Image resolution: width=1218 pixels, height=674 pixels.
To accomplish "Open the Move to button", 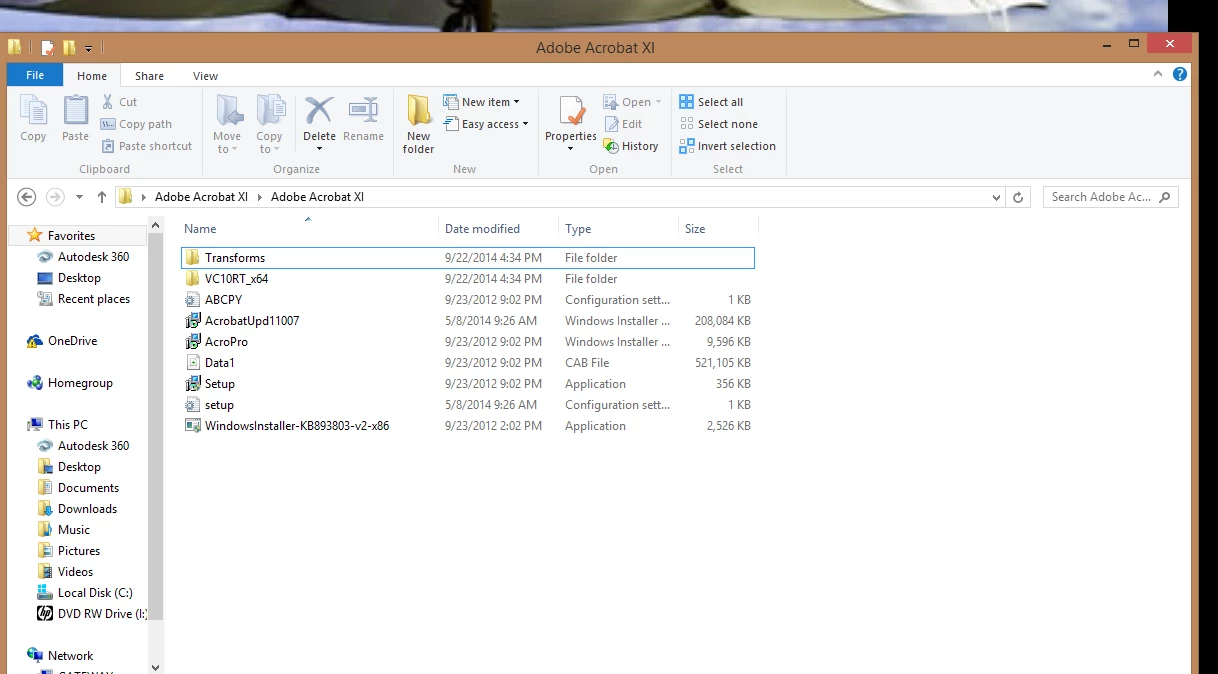I will click(x=227, y=124).
